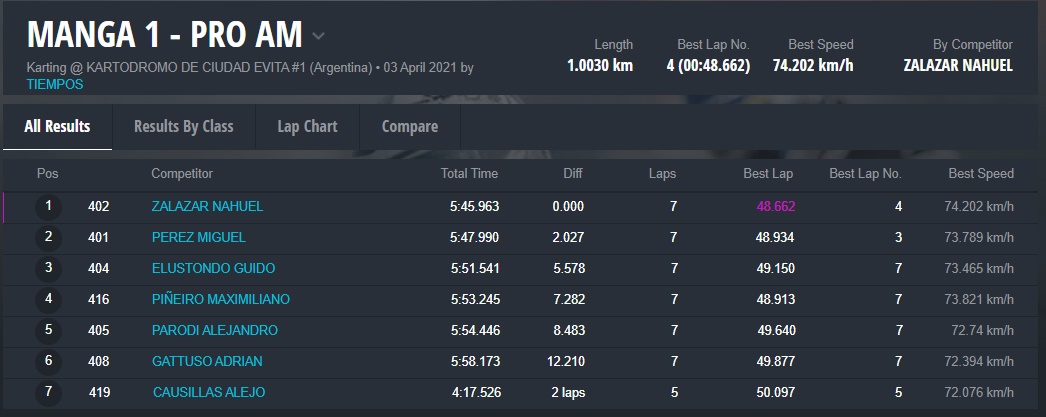Click the purple fastest lap time 48.662
Image resolution: width=1046 pixels, height=417 pixels.
coord(775,207)
